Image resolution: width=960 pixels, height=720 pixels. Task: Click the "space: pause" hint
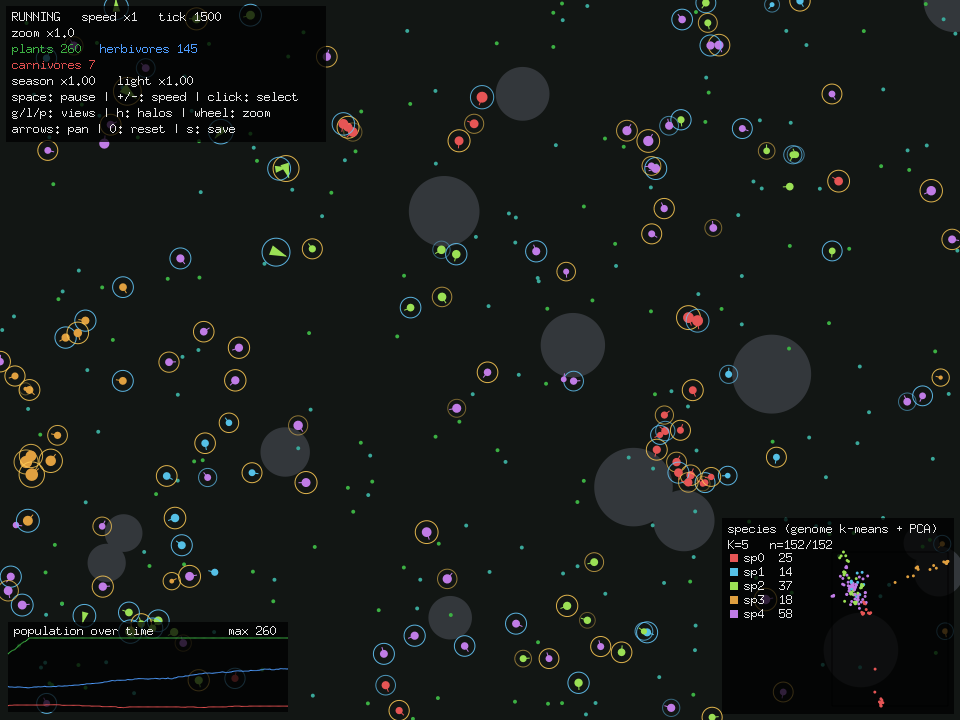coord(53,97)
